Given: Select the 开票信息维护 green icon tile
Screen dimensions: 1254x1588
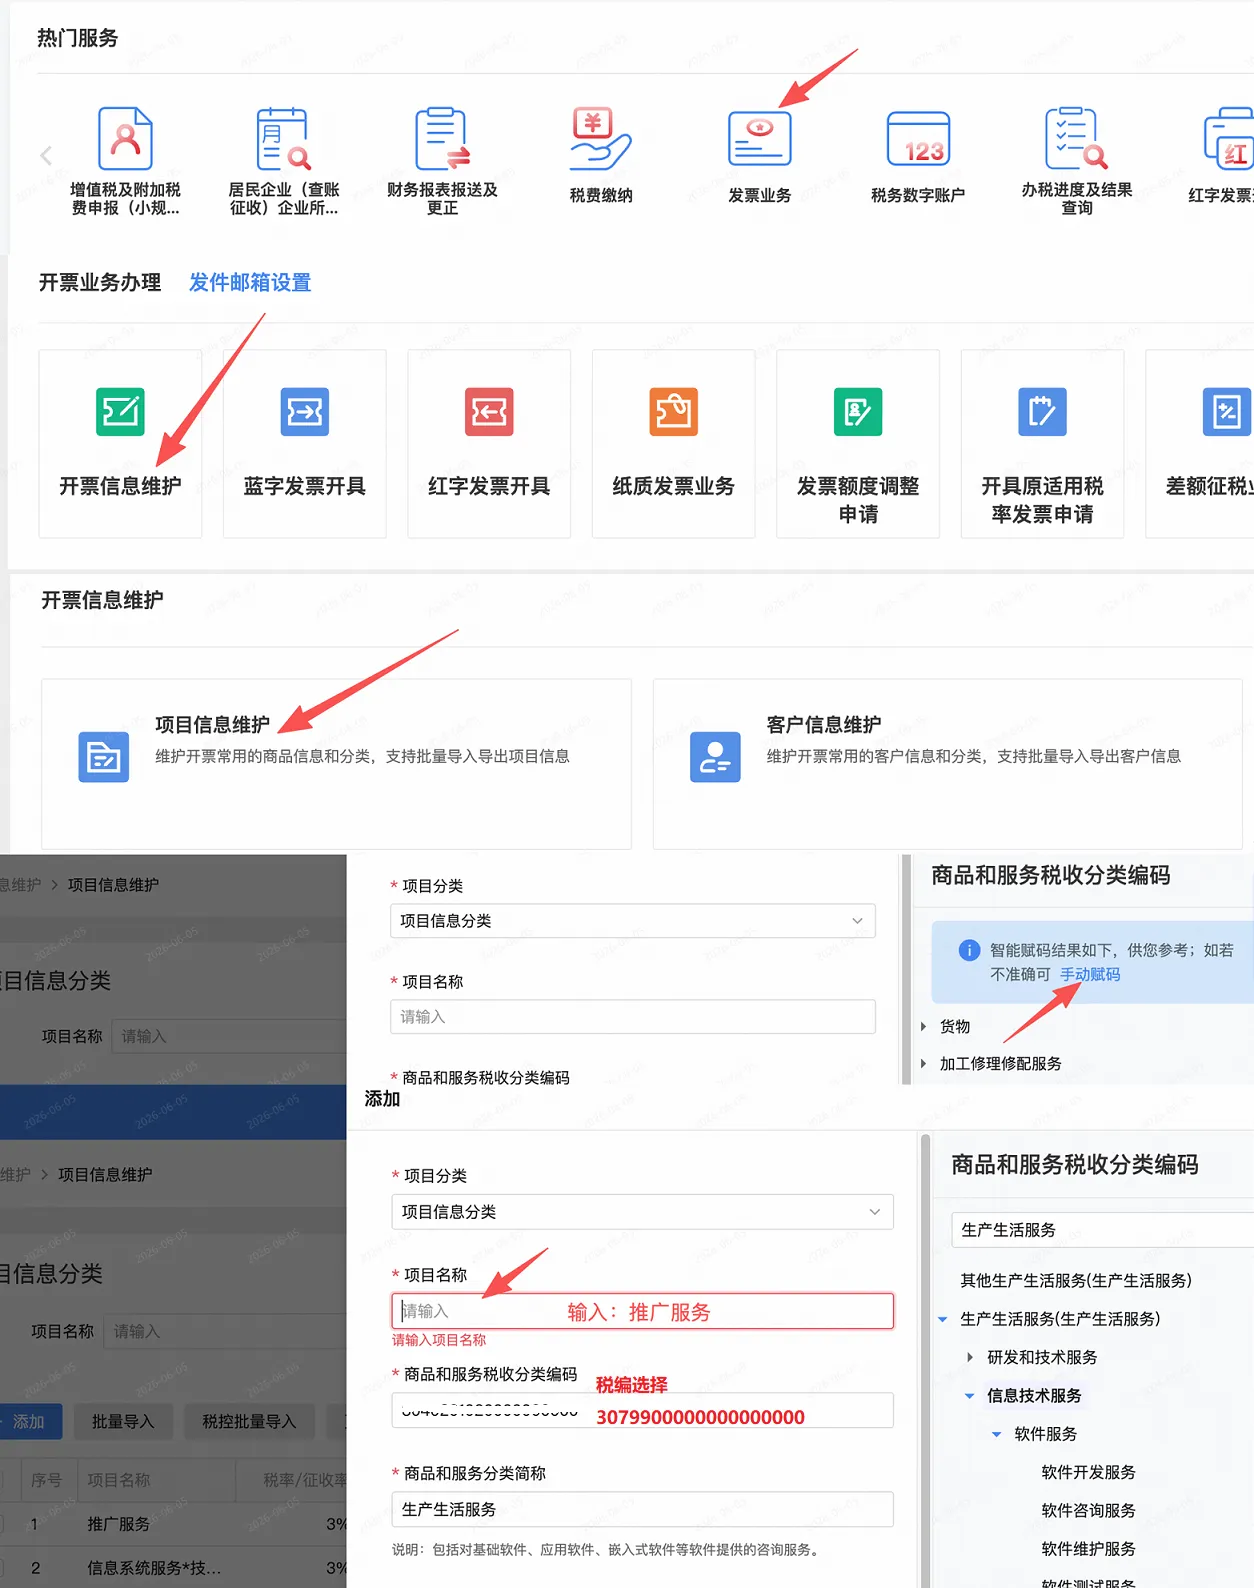Looking at the screenshot, I should [x=120, y=444].
